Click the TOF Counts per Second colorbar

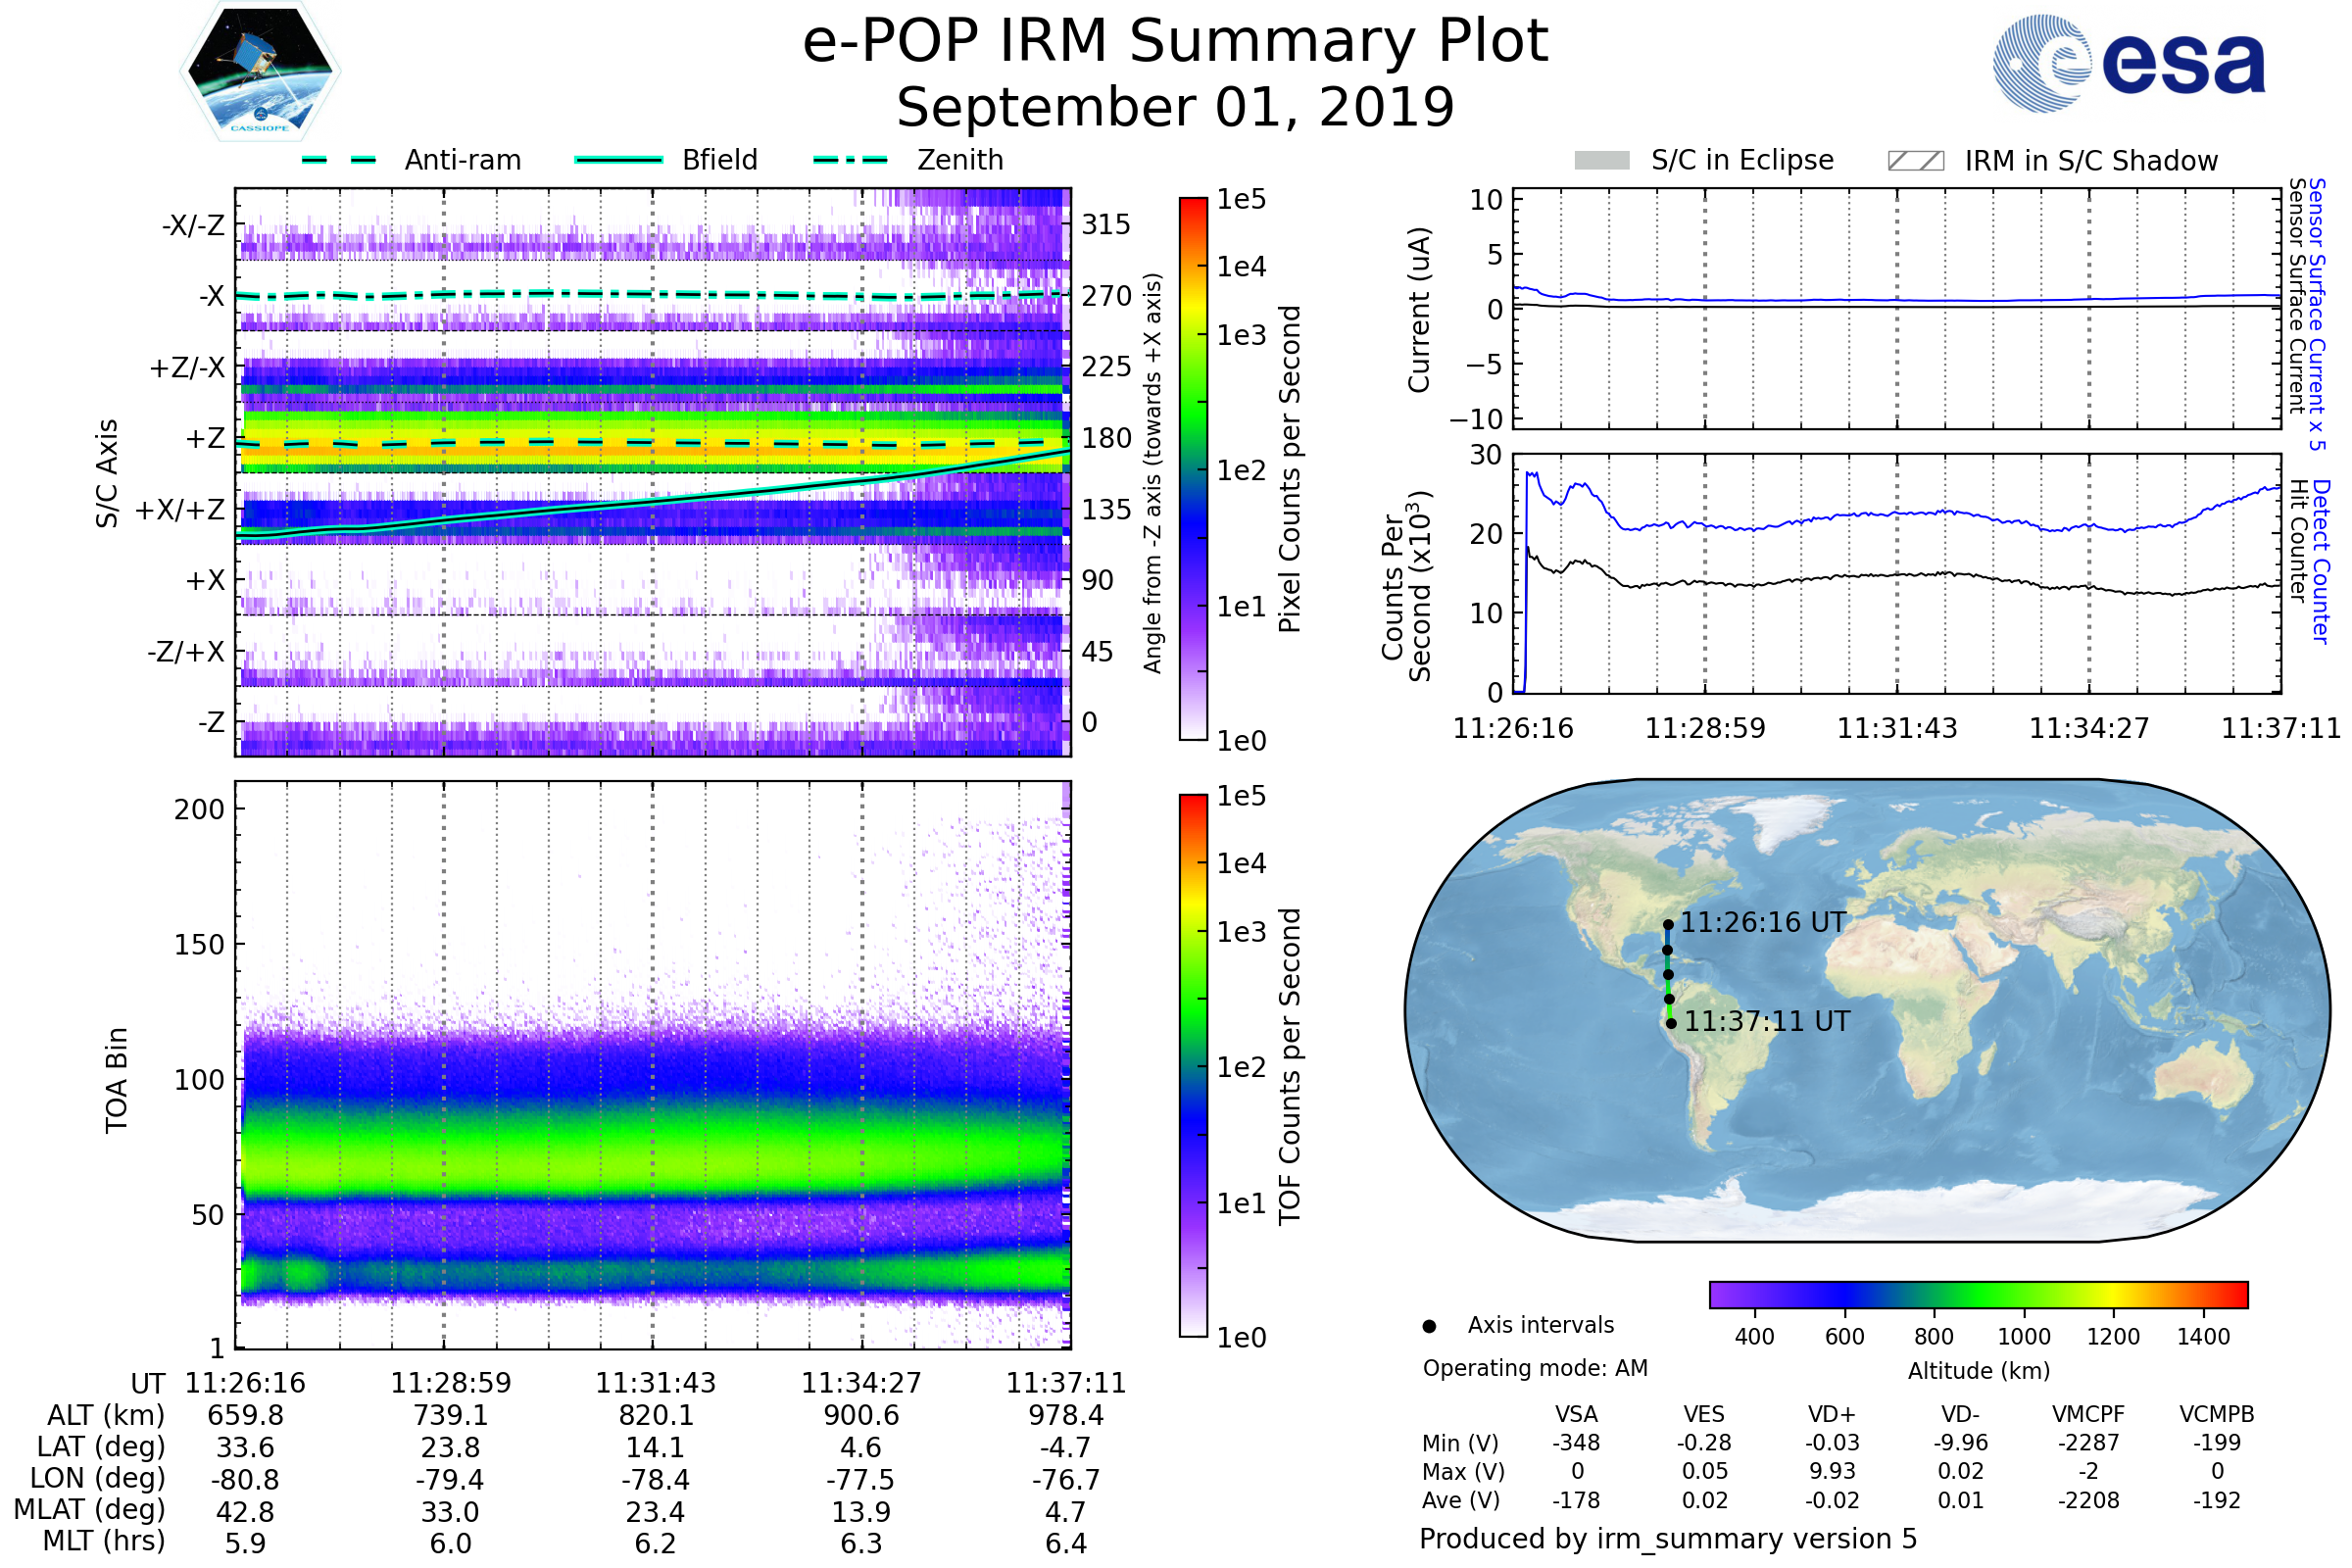[x=1193, y=1065]
